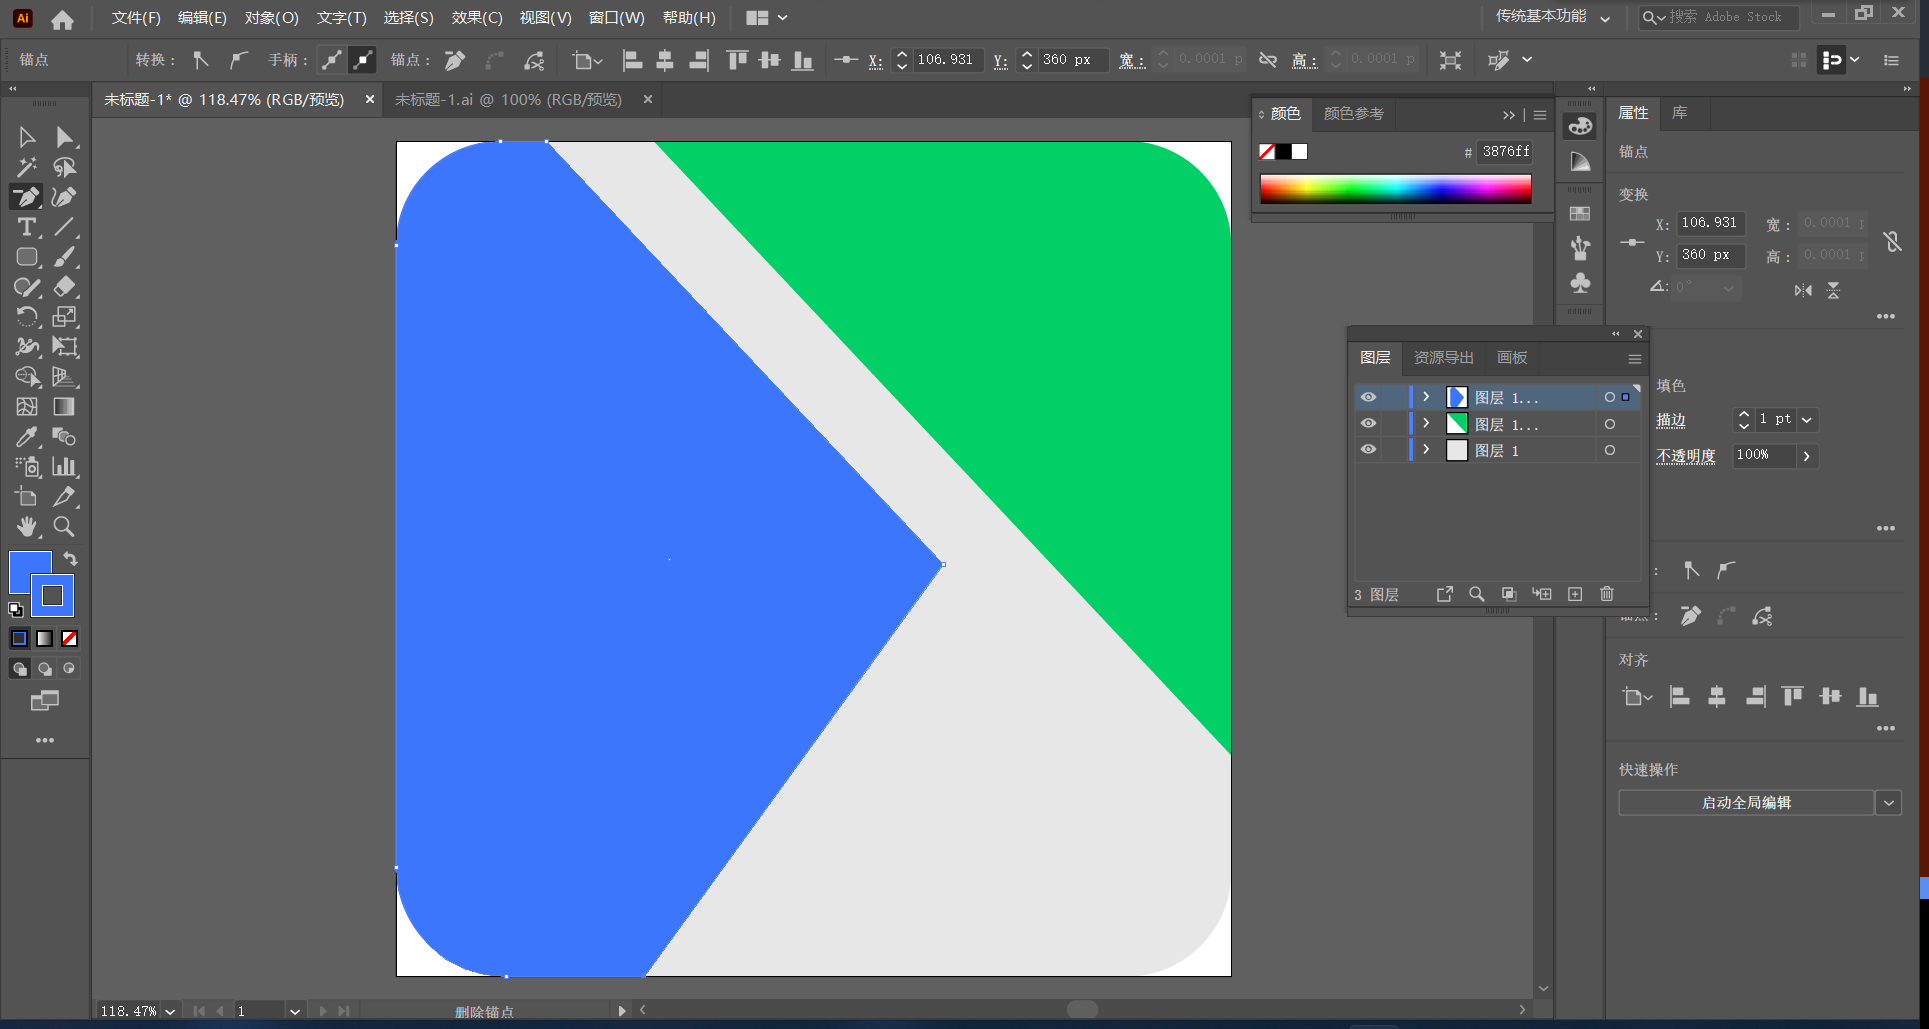Open the 画板 tab in layers panel
This screenshot has height=1029, width=1929.
(x=1512, y=357)
